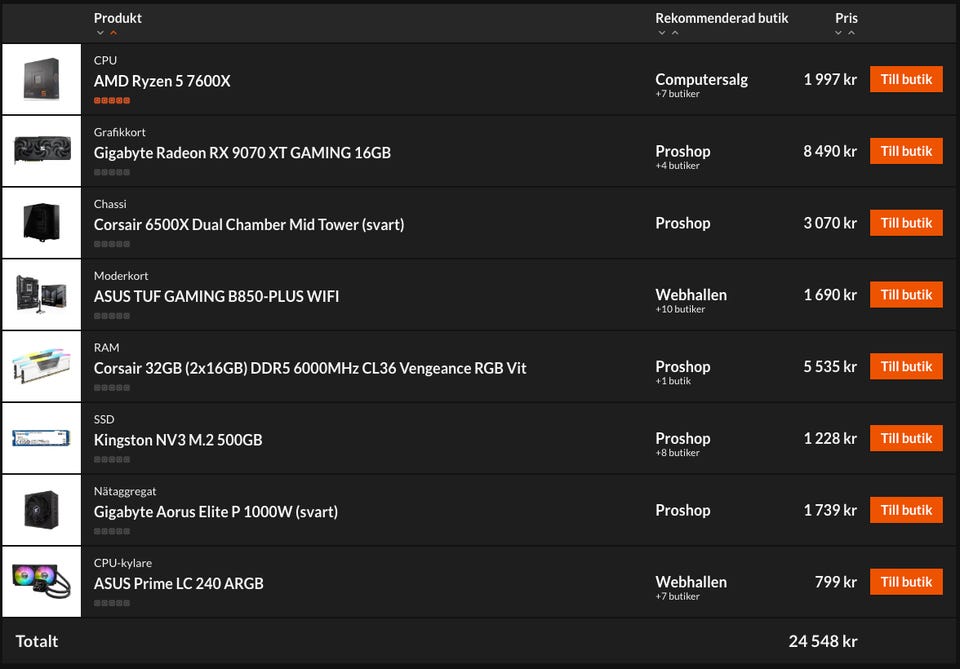Open Gigabyte Radeon RX 9070 XT link
This screenshot has width=960, height=669.
tap(242, 153)
